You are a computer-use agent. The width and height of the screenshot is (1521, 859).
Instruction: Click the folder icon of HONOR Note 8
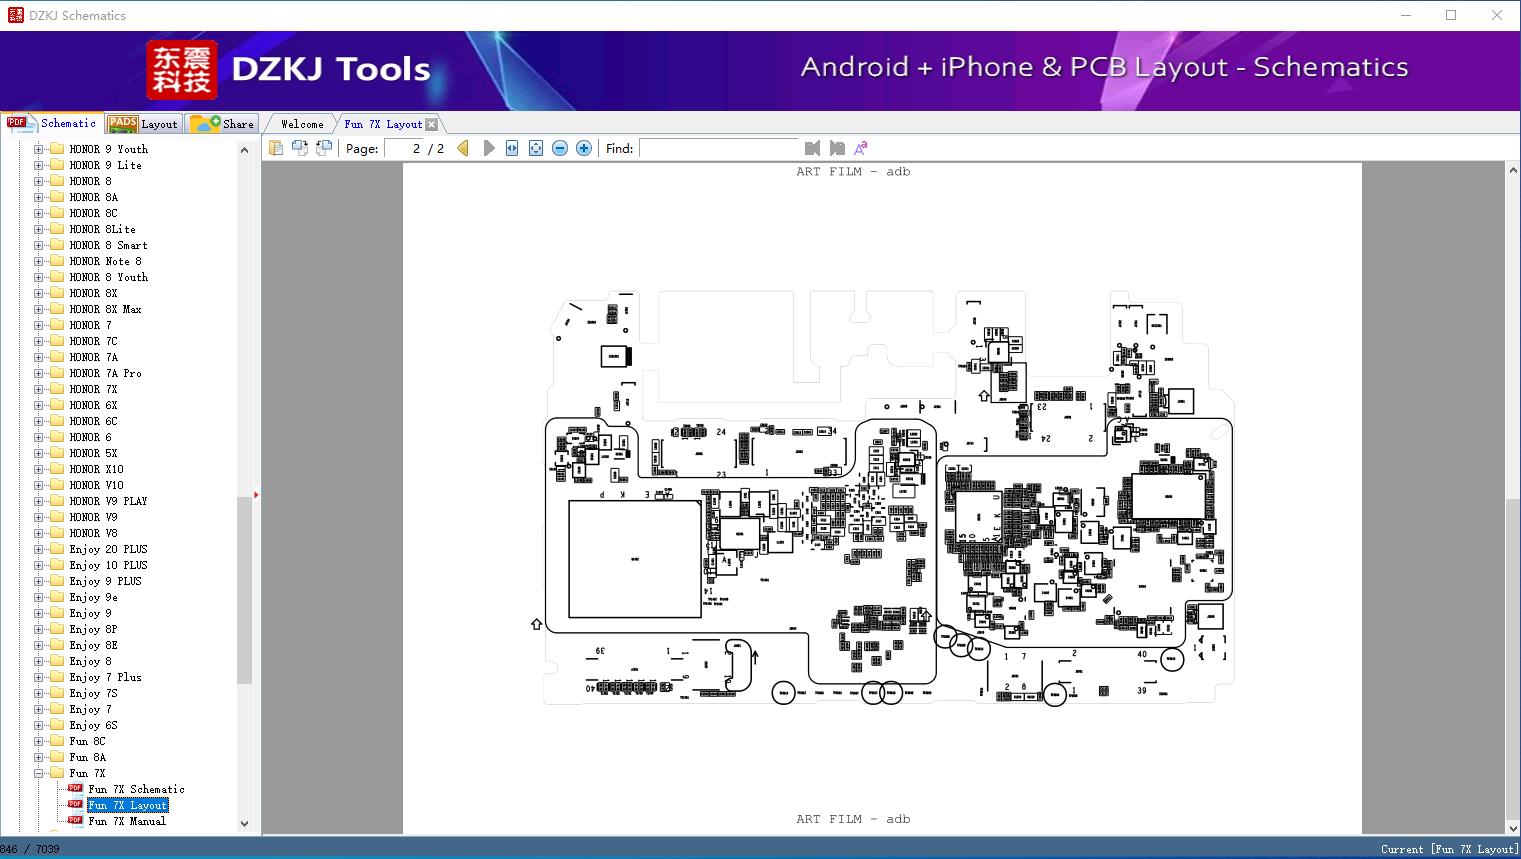[57, 261]
